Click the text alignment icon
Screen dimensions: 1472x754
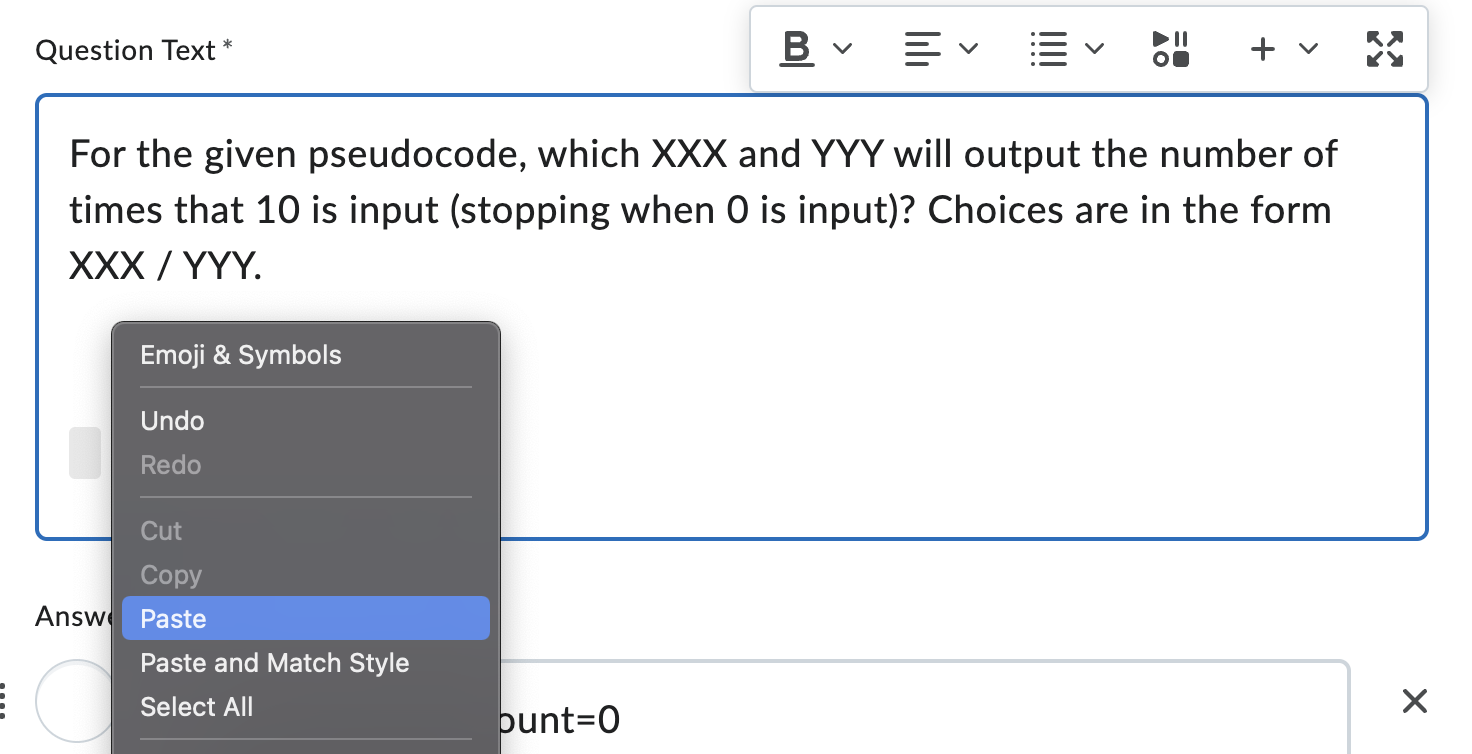(x=922, y=48)
